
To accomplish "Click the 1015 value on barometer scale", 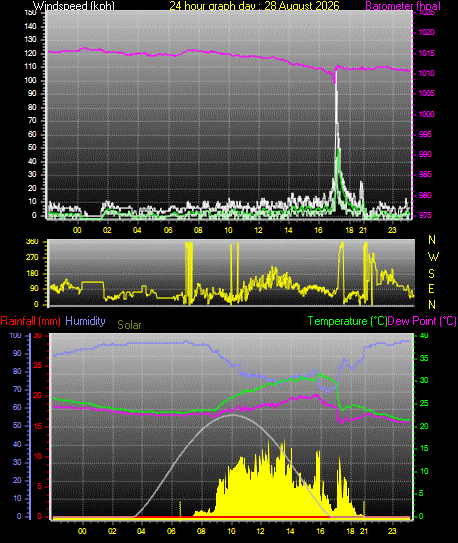I will tap(426, 53).
